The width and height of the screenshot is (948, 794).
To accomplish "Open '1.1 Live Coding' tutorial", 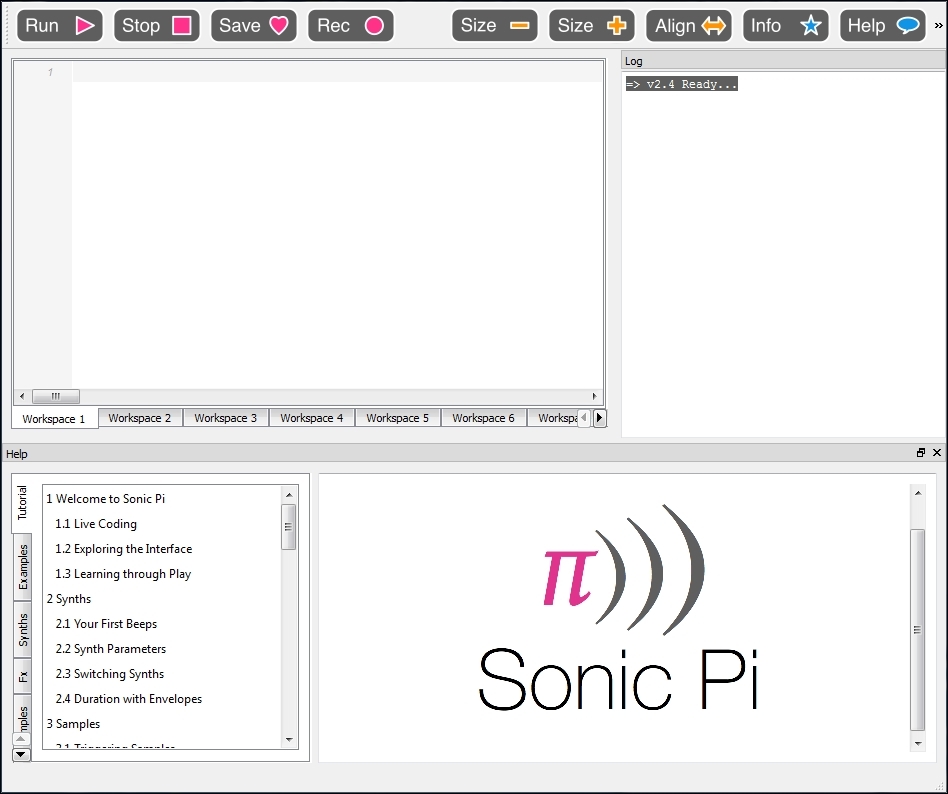I will tap(96, 524).
